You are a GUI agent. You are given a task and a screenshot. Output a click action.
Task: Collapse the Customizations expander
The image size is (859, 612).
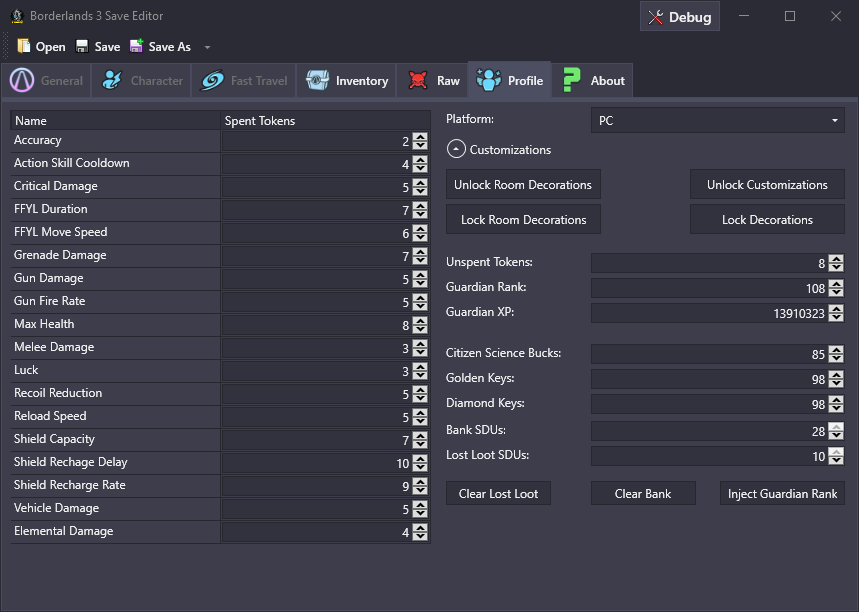(456, 149)
